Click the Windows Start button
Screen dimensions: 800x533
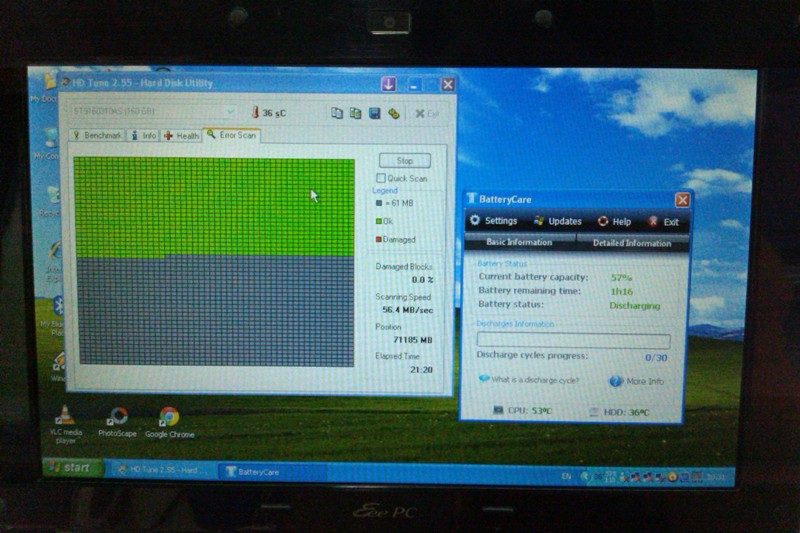(72, 468)
